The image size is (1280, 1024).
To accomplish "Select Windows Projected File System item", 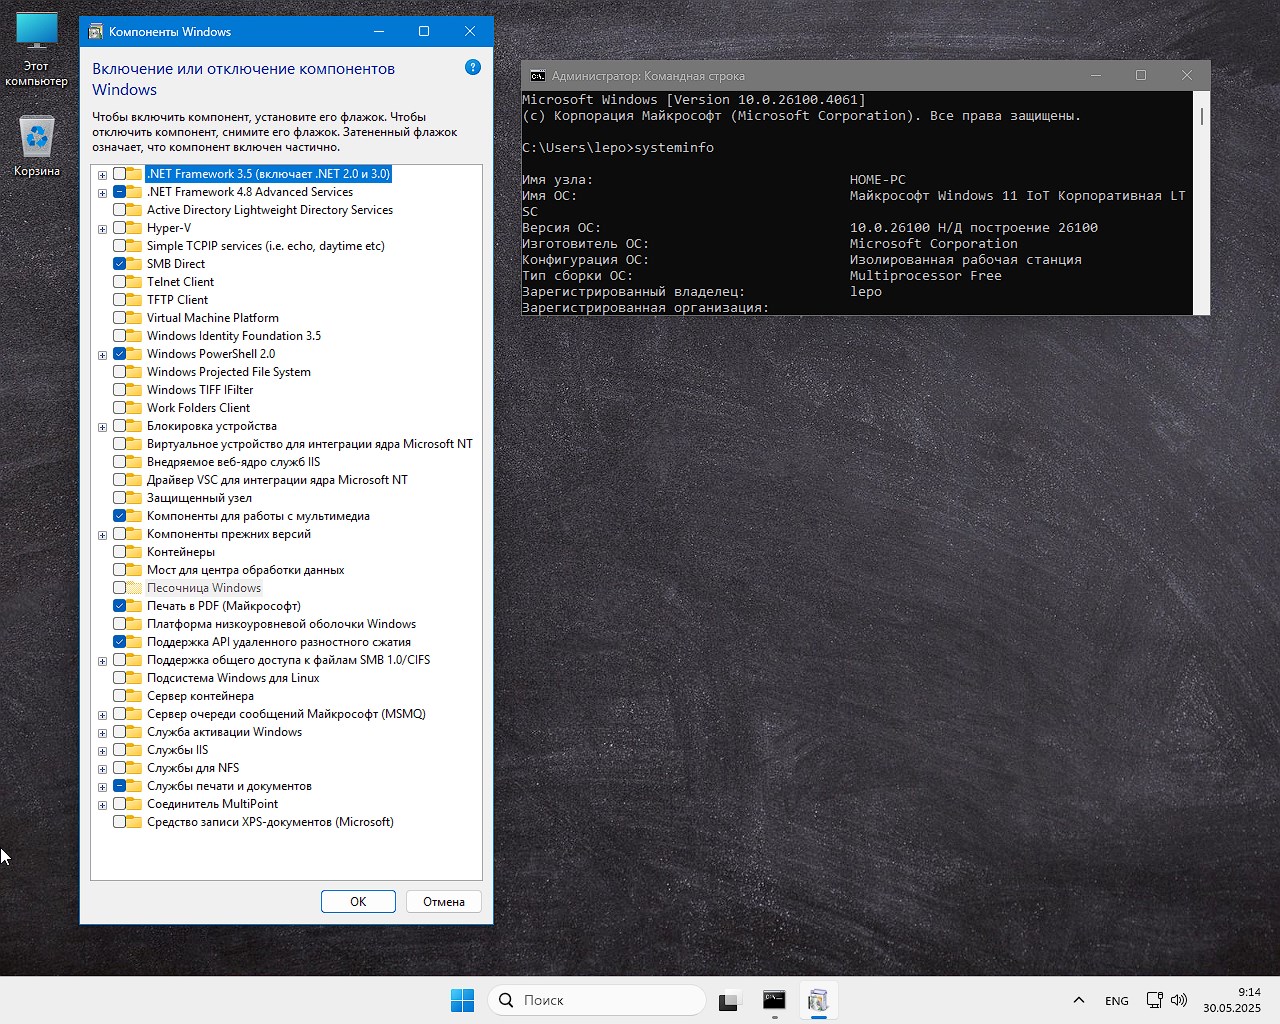I will coord(229,372).
